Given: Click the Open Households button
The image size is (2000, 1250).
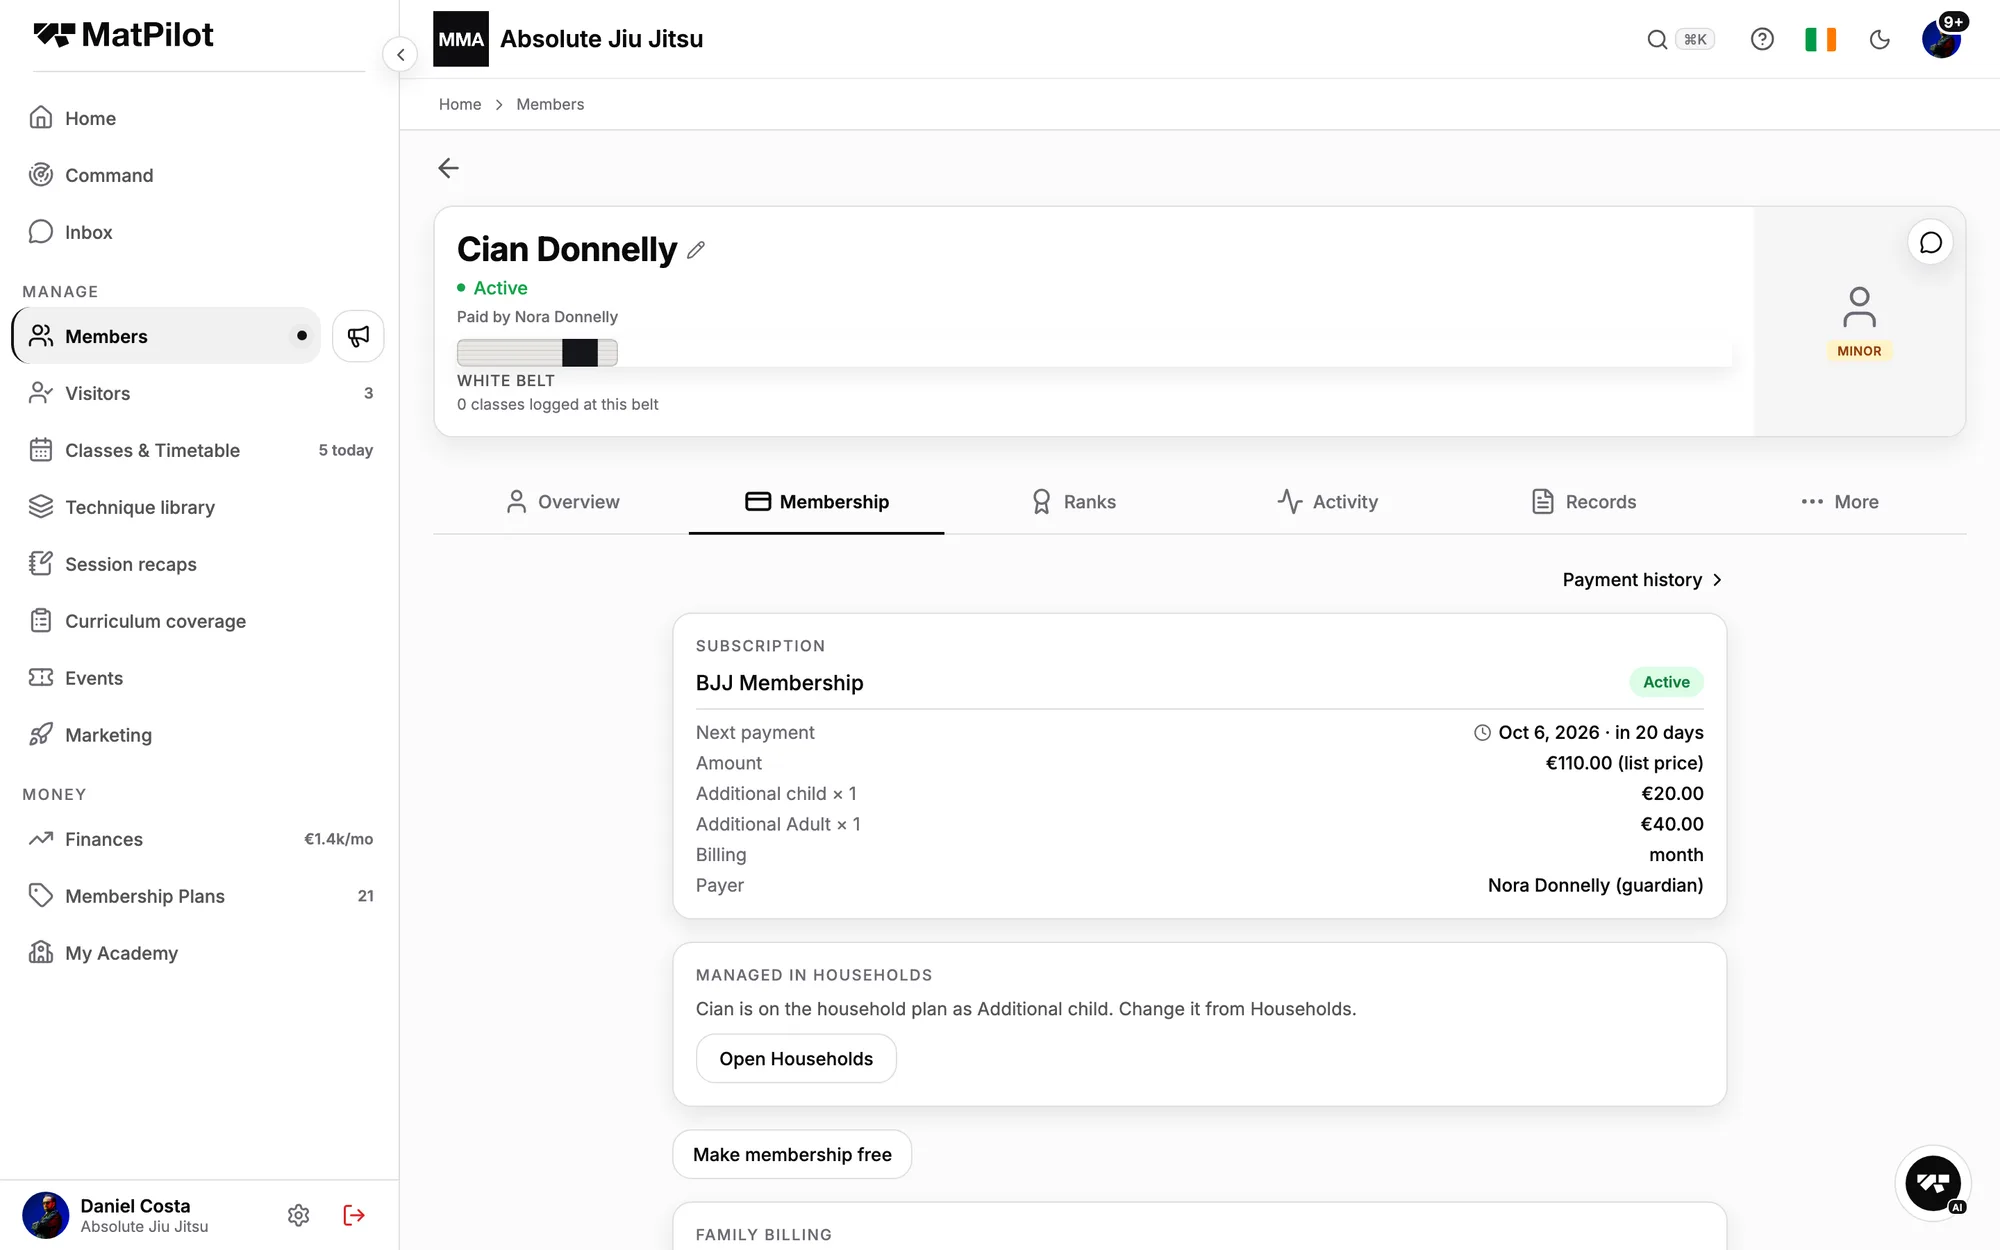Looking at the screenshot, I should (796, 1059).
